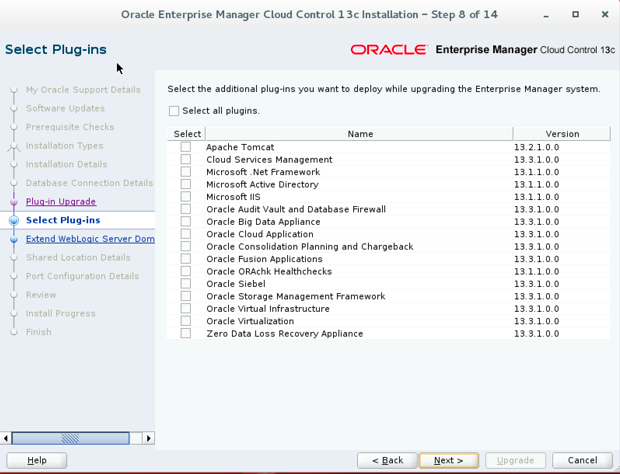Open the Plug-in Upgrade step link

(61, 202)
